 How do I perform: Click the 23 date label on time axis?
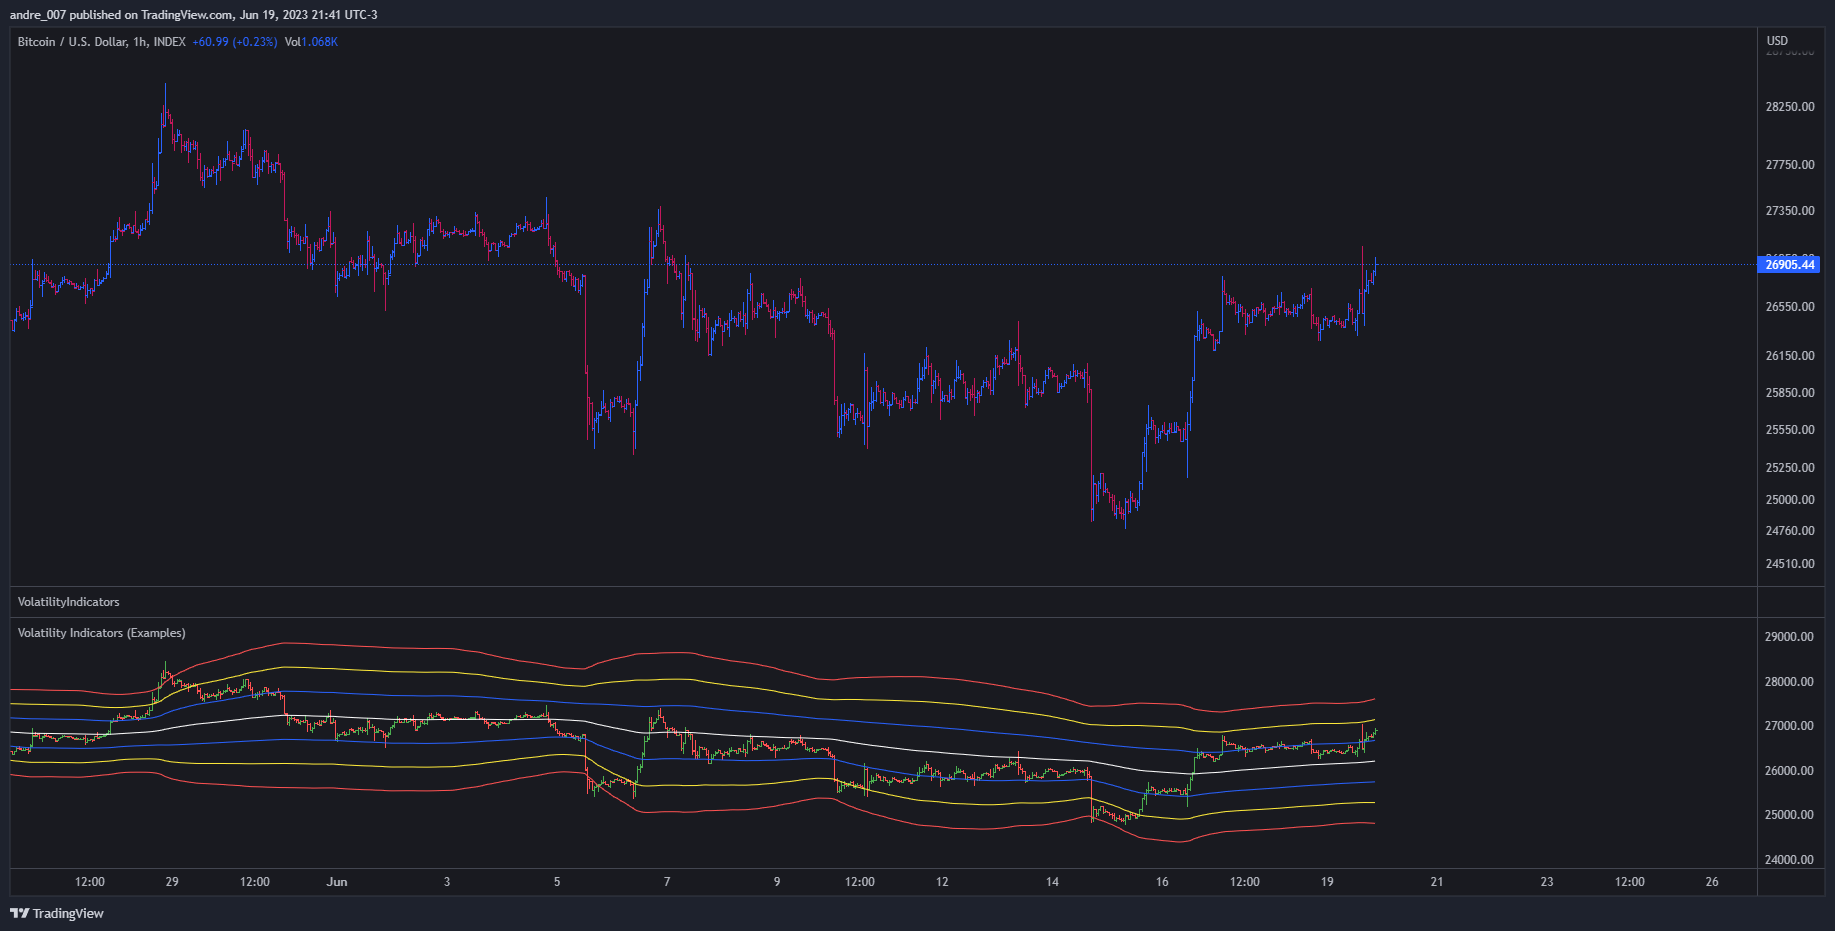1547,882
